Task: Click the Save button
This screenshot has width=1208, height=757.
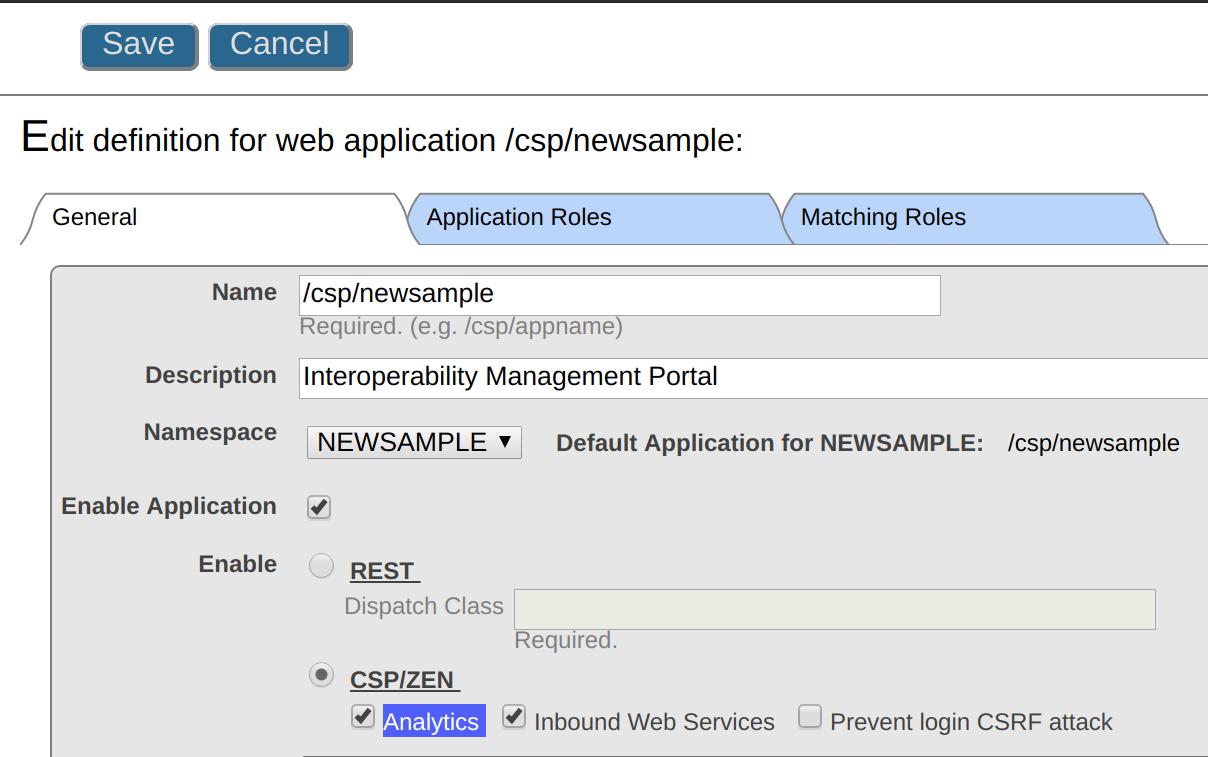Action: point(139,46)
